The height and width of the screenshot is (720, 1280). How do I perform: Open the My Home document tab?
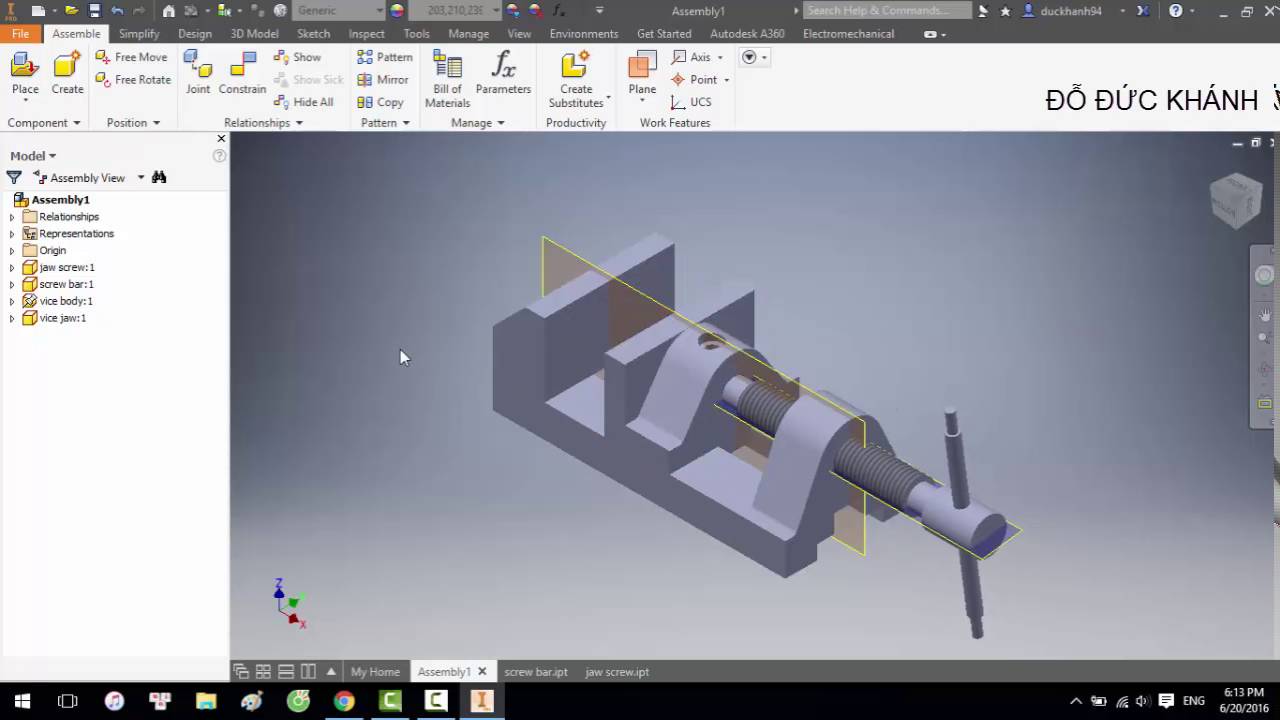[375, 672]
